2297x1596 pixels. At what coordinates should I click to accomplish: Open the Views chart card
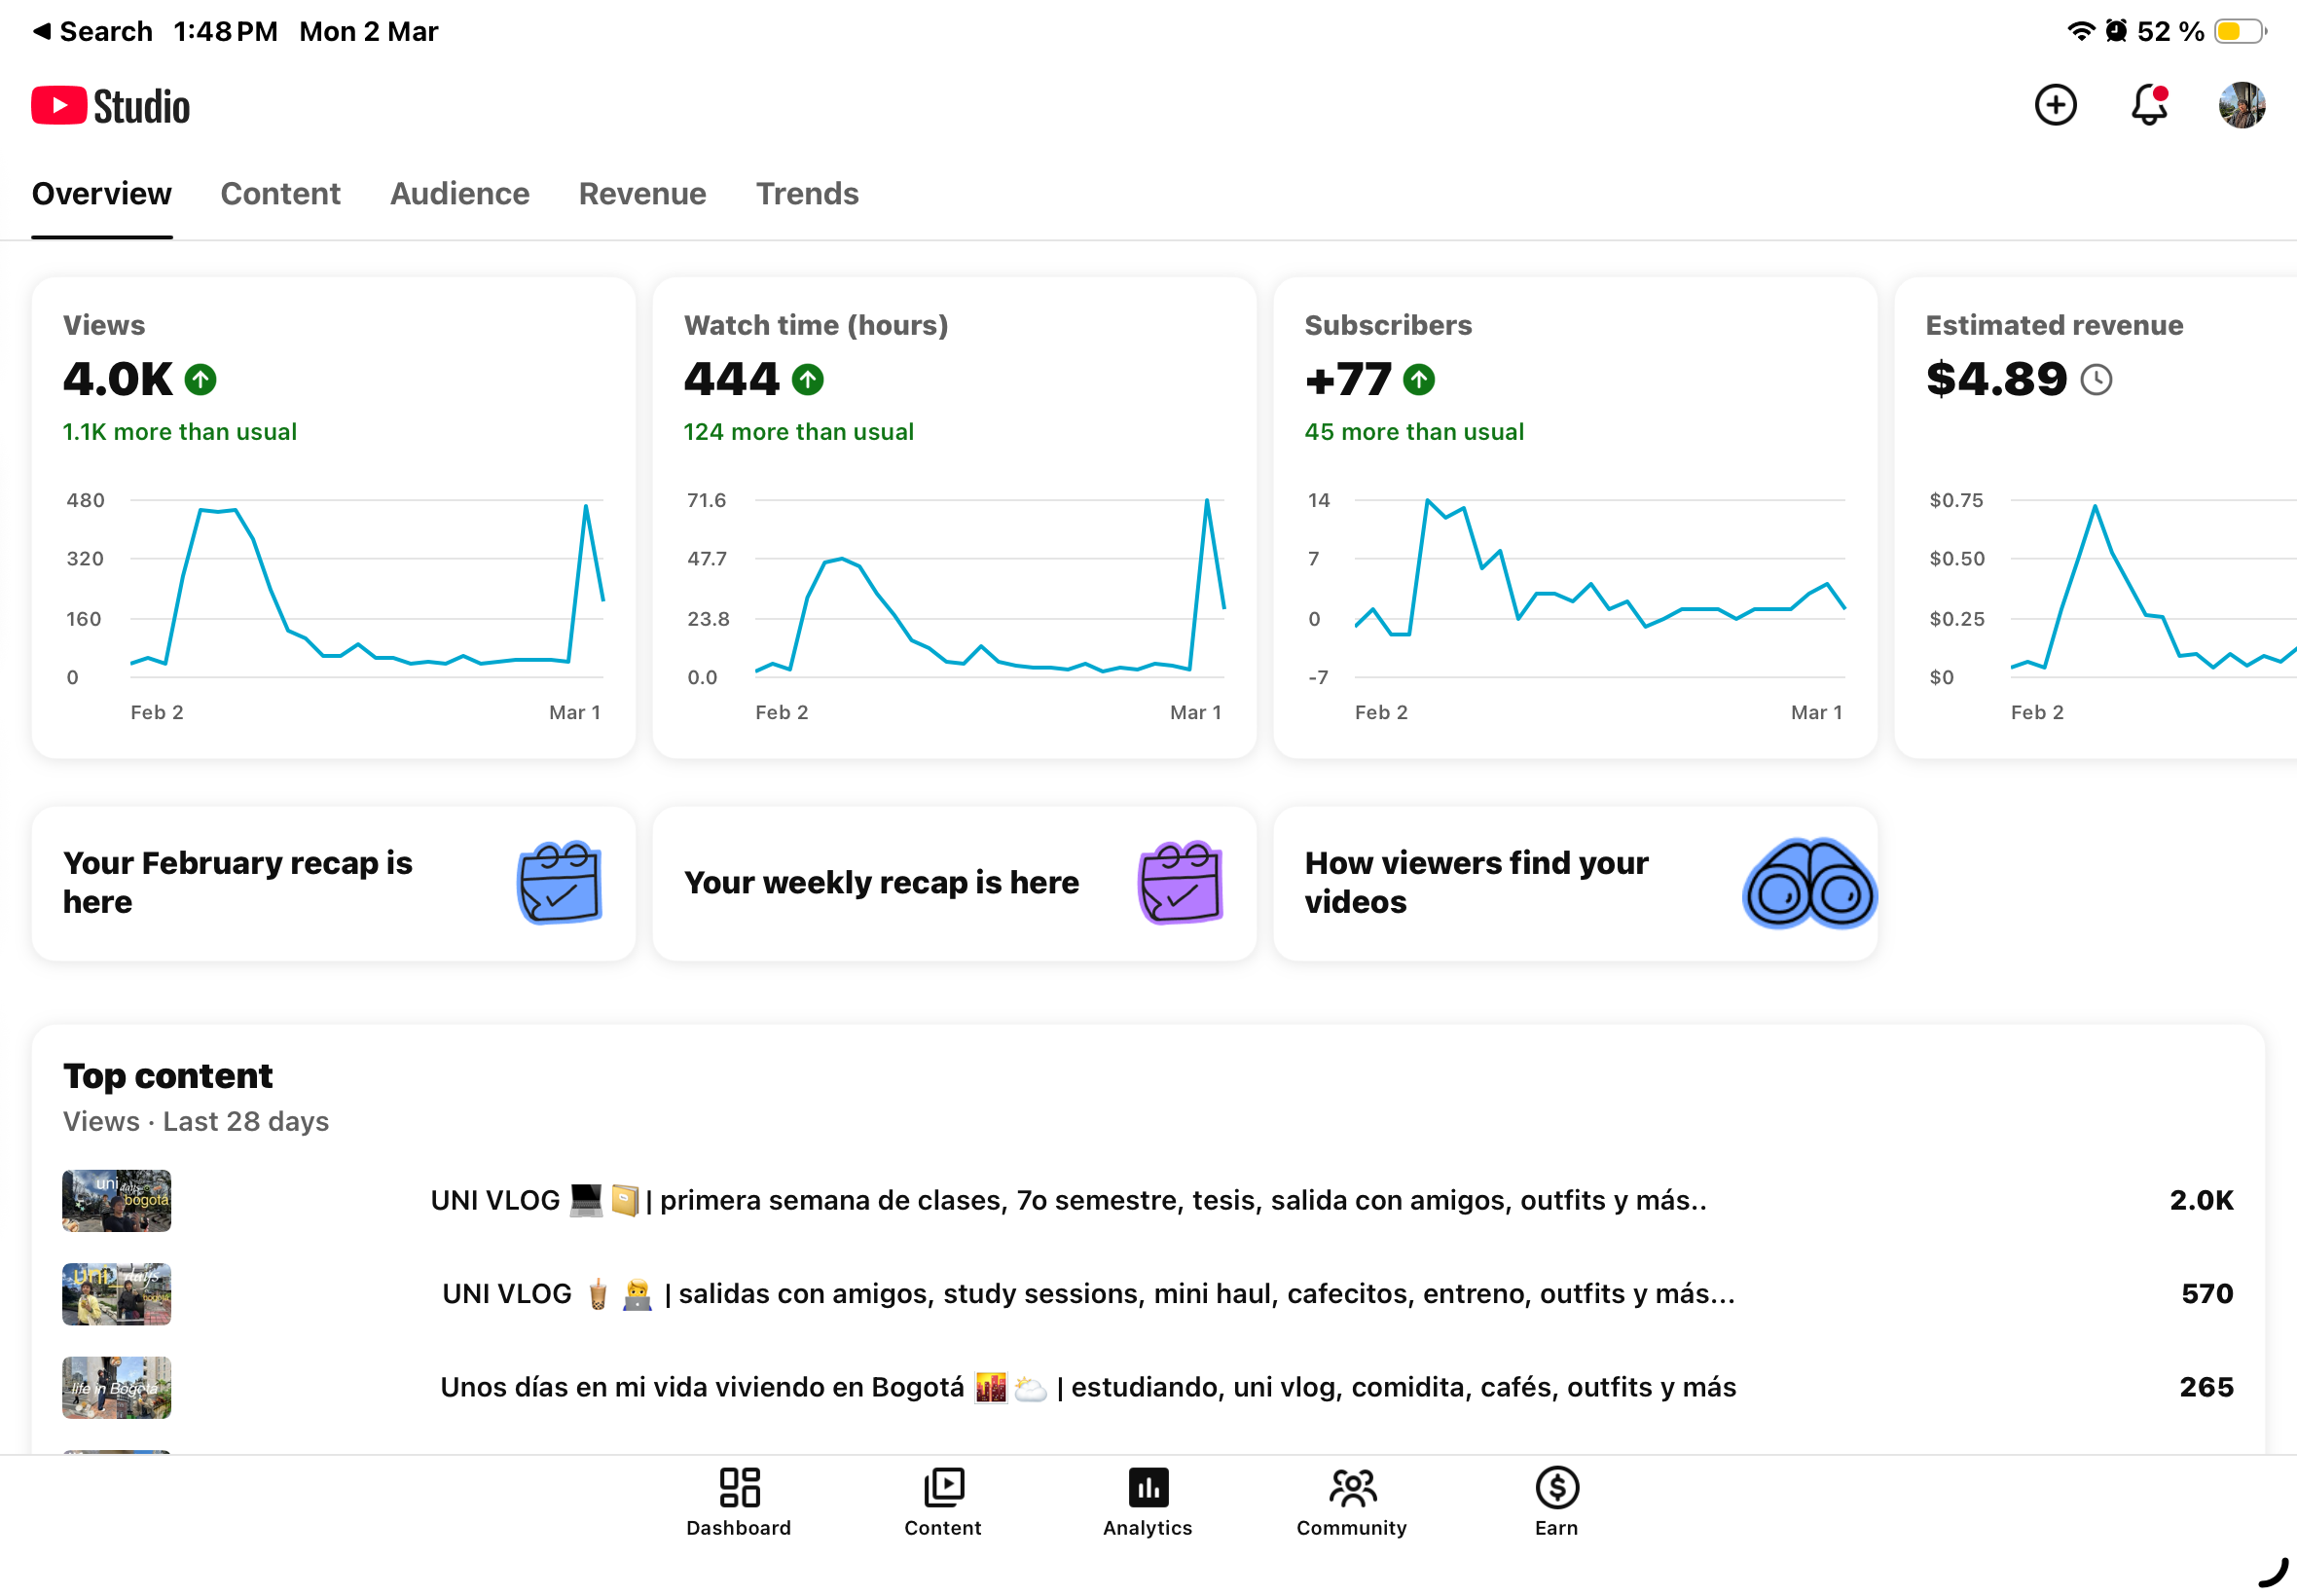333,517
